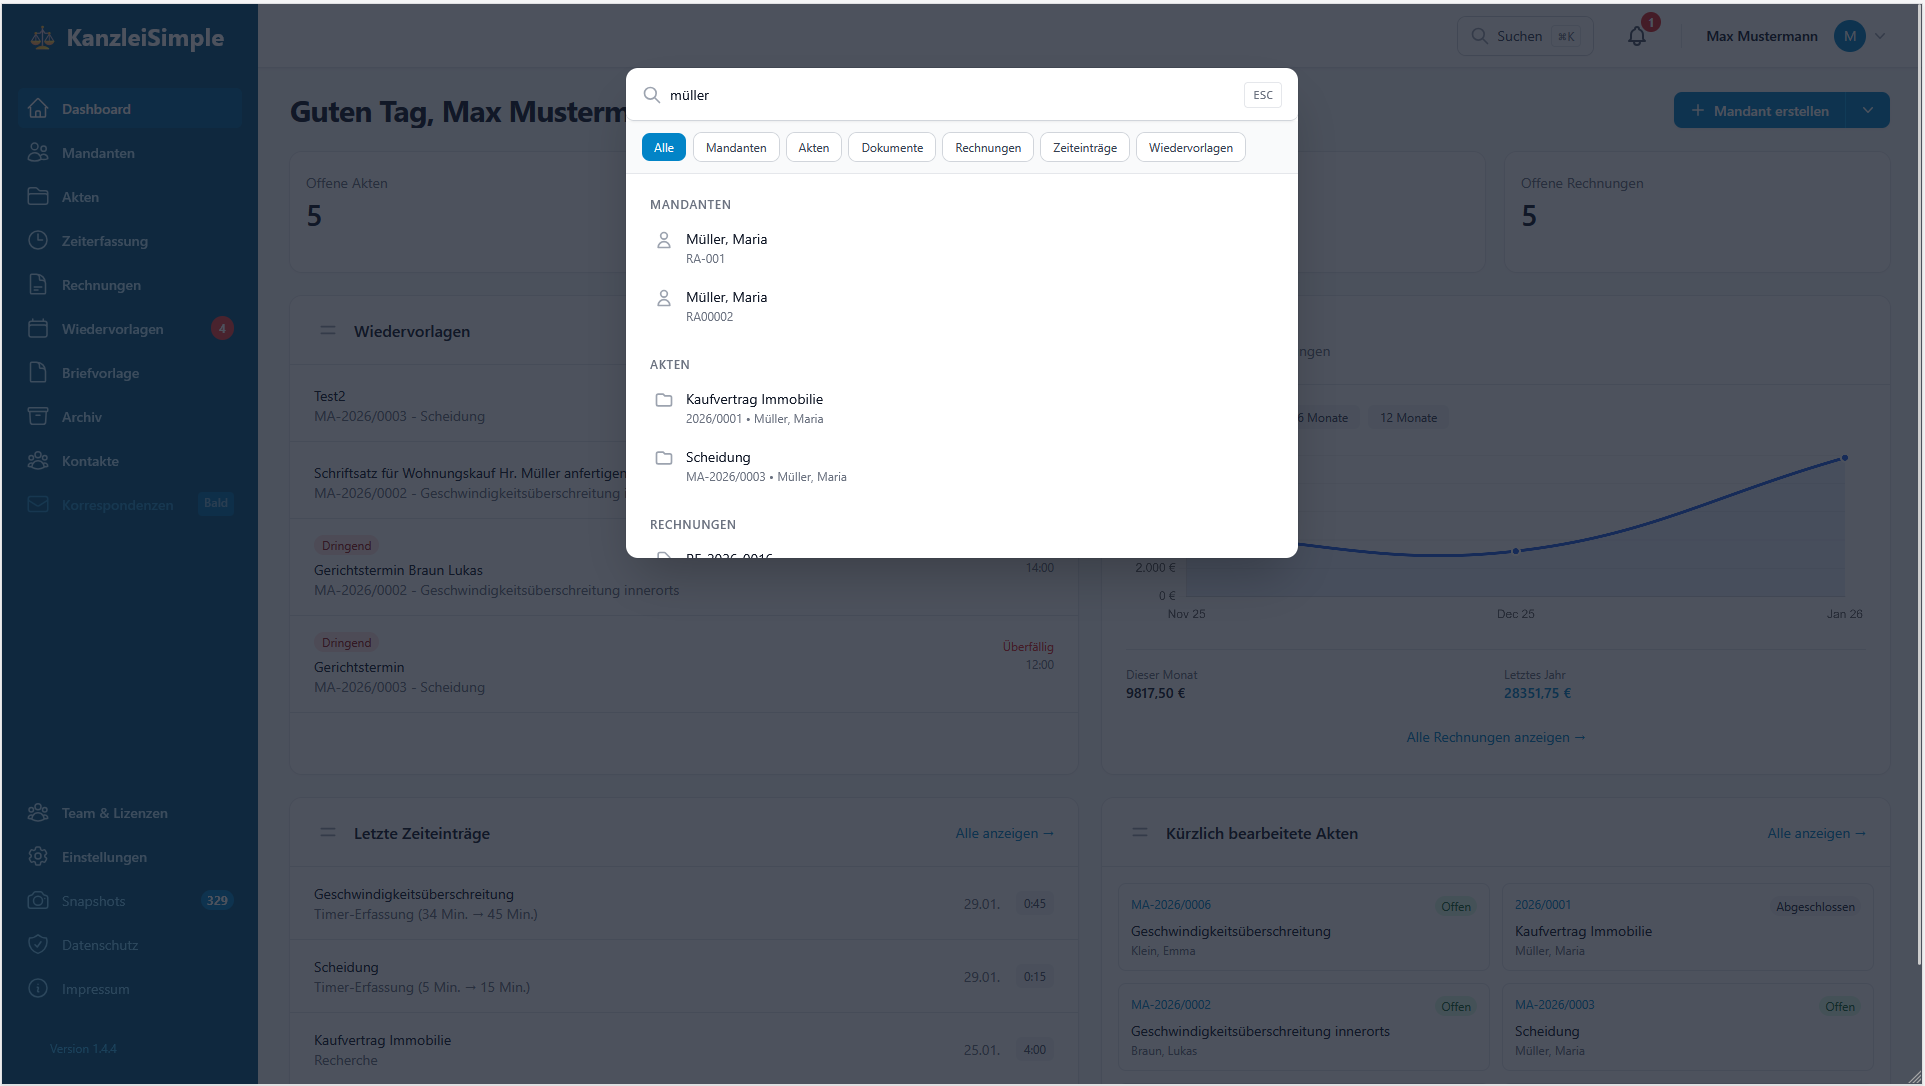This screenshot has width=1925, height=1086.
Task: Filter search results by Dokumente
Action: click(x=891, y=148)
